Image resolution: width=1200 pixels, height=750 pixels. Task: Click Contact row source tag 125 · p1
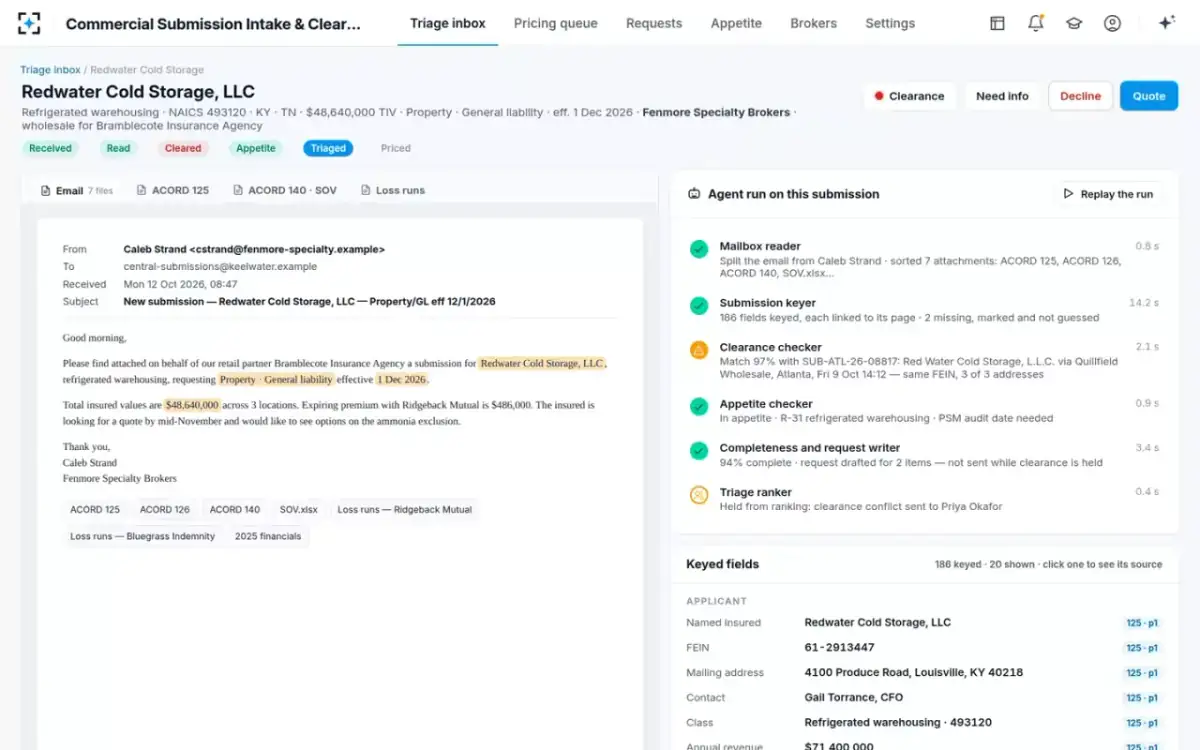(x=1141, y=698)
